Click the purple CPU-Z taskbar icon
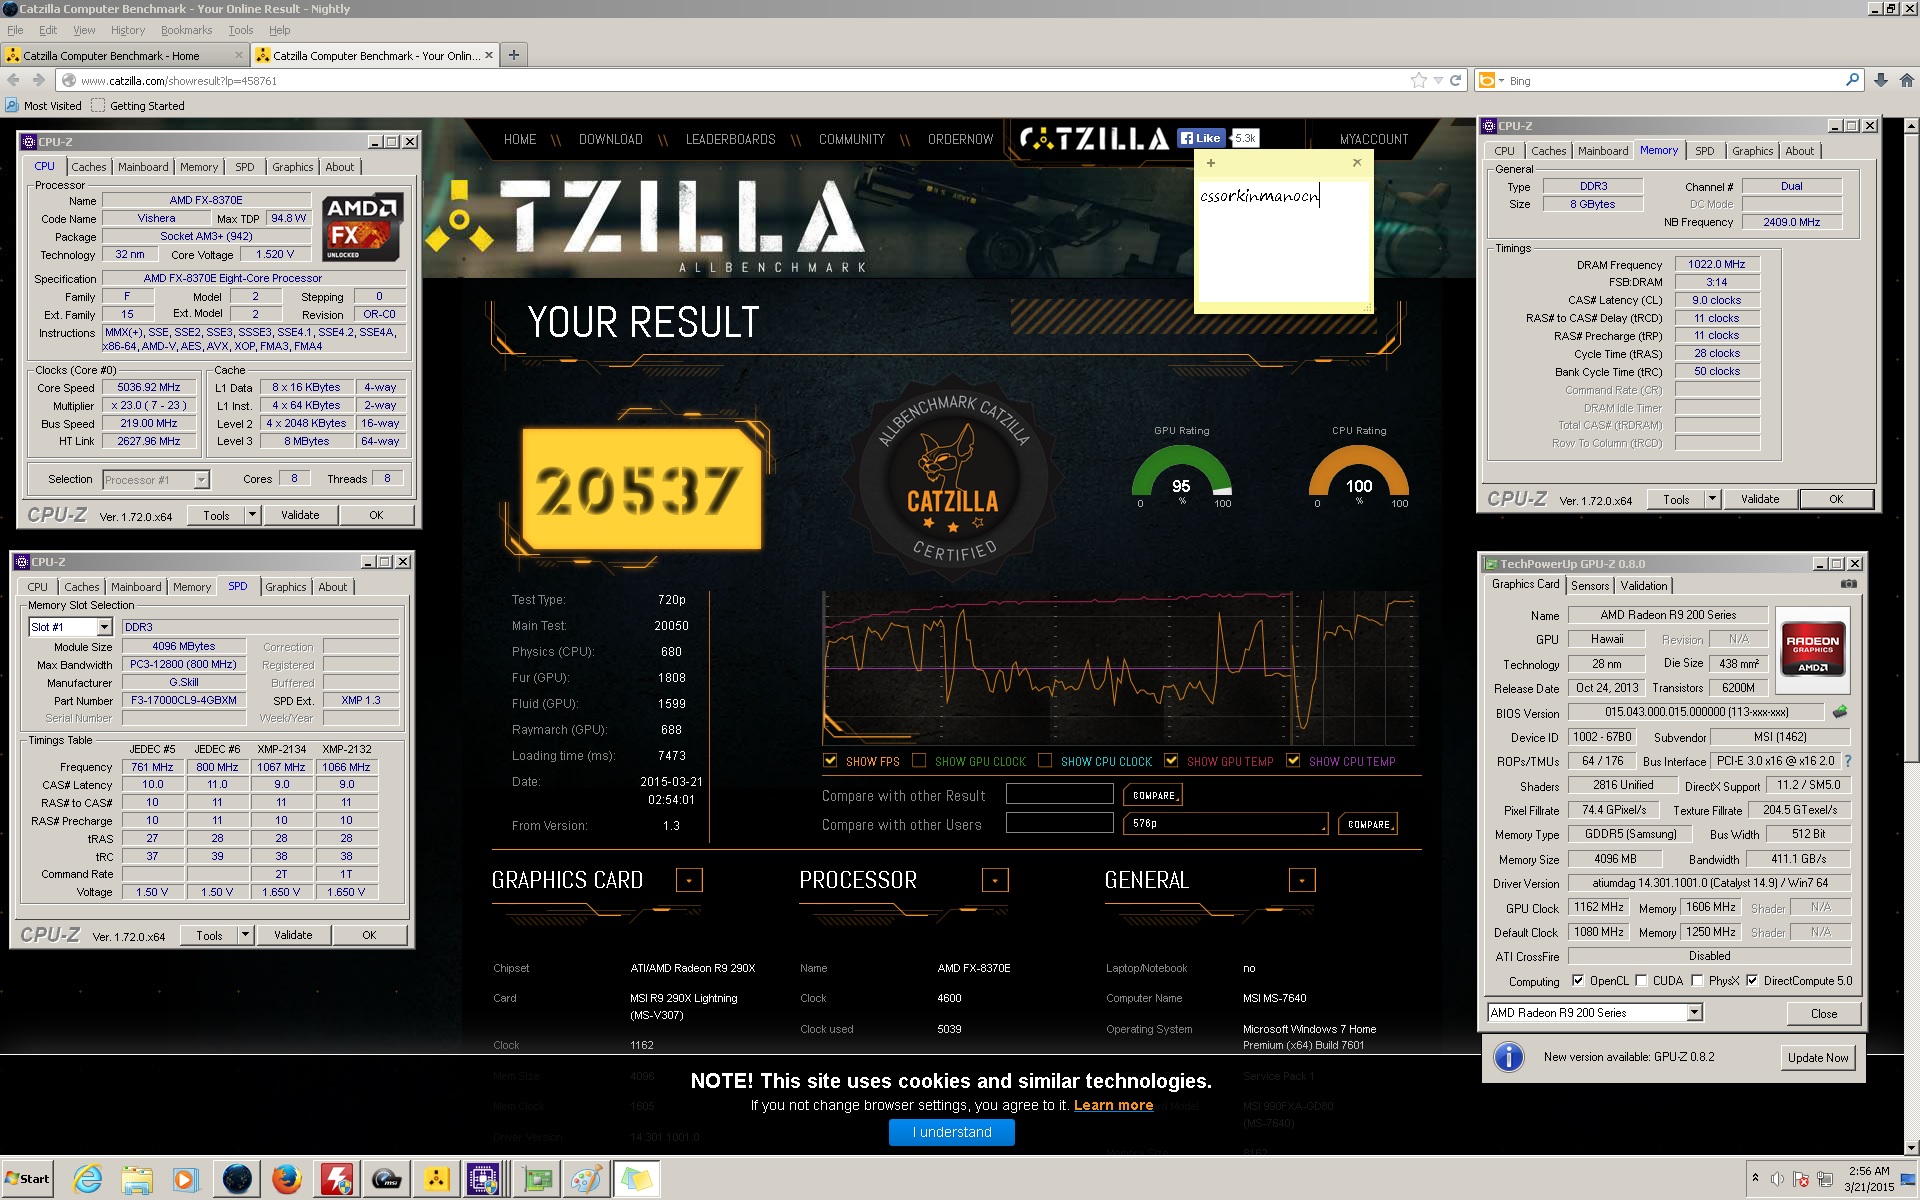This screenshot has height=1200, width=1920. [483, 1180]
